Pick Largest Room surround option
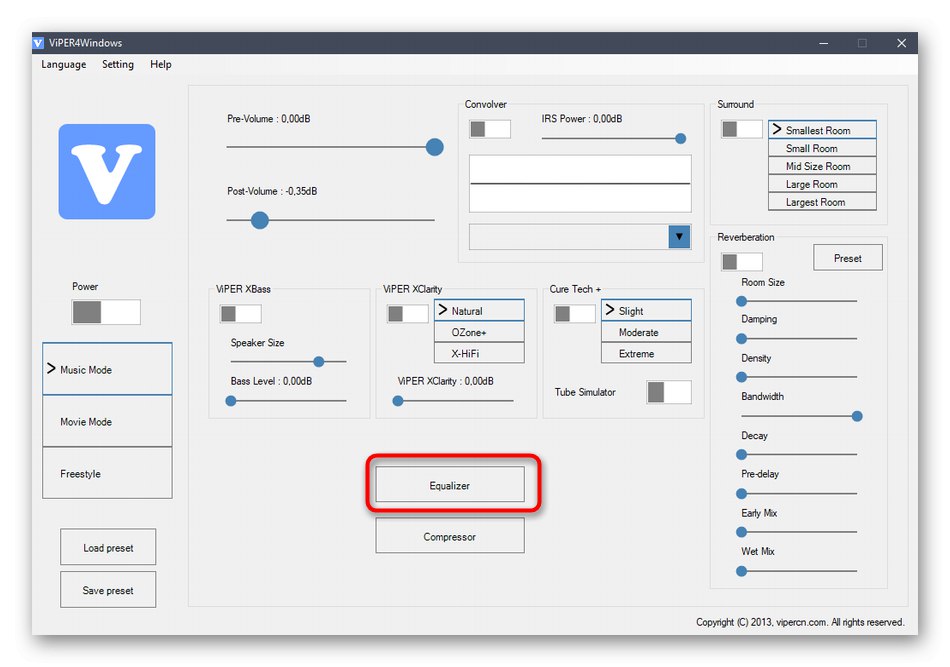Image resolution: width=950 pixels, height=667 pixels. [822, 202]
